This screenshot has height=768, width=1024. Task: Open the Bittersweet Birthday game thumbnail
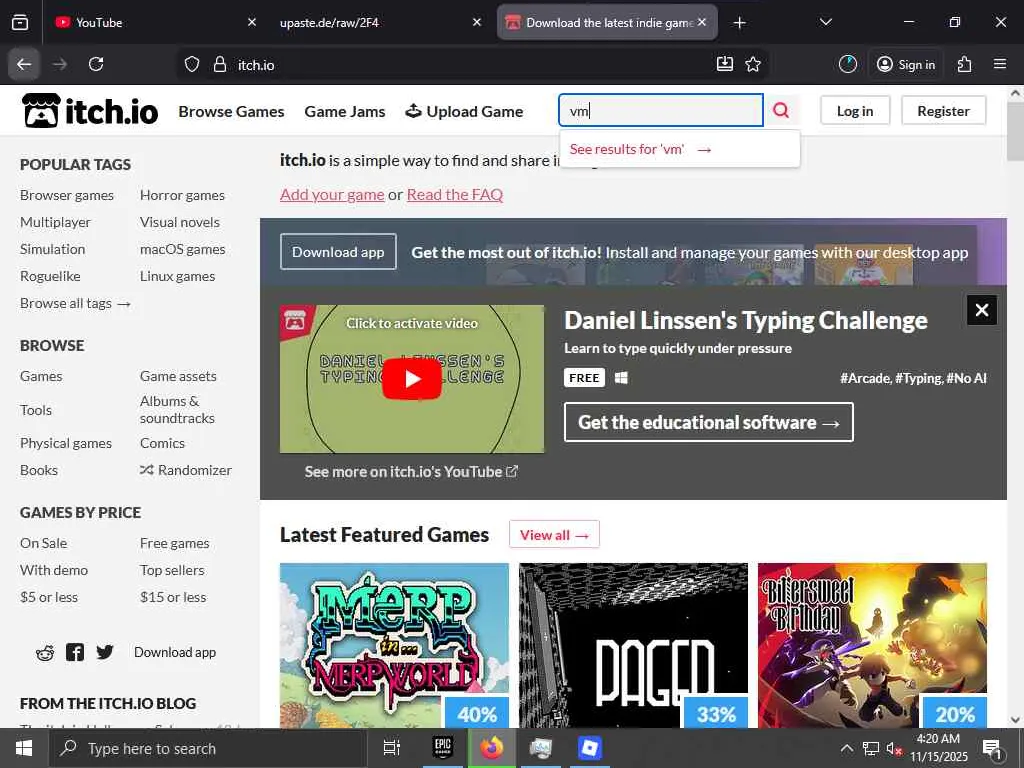872,645
